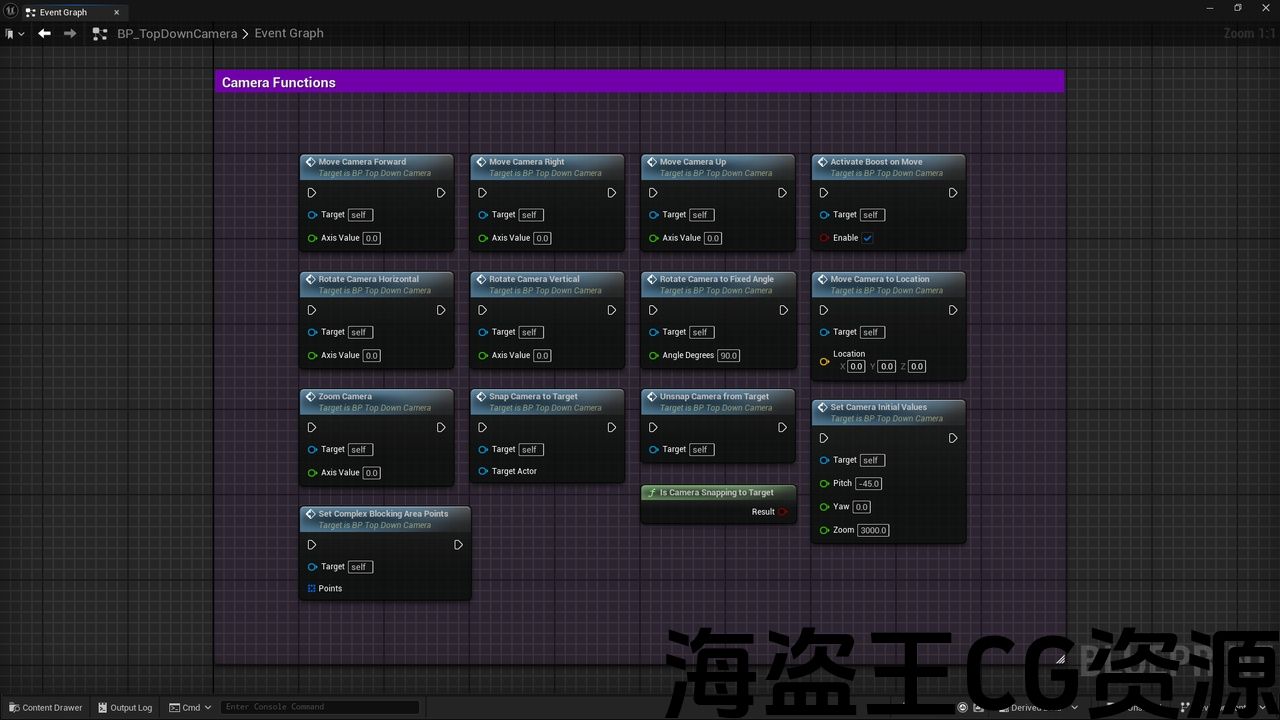
Task: Select Is Camera Snapping to Target node title
Action: (x=717, y=492)
